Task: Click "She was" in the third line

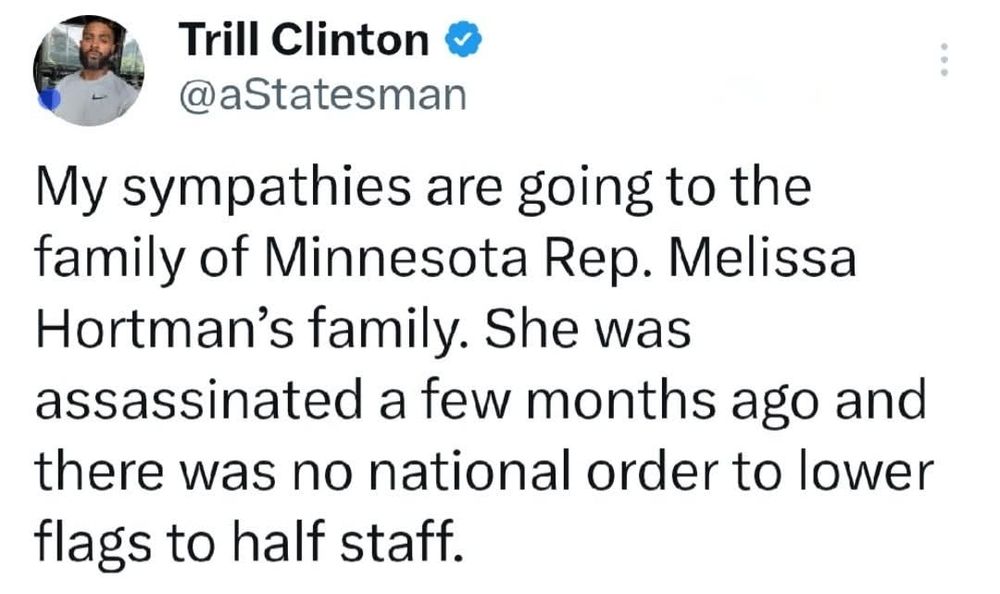Action: pos(591,331)
